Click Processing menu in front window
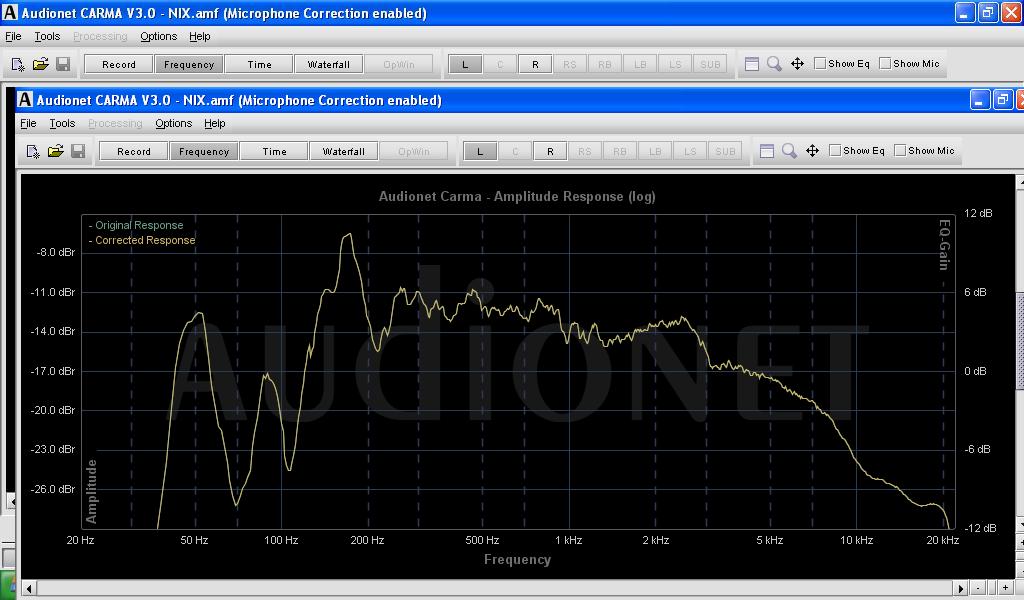Screen dimensions: 1024x600 click(115, 123)
